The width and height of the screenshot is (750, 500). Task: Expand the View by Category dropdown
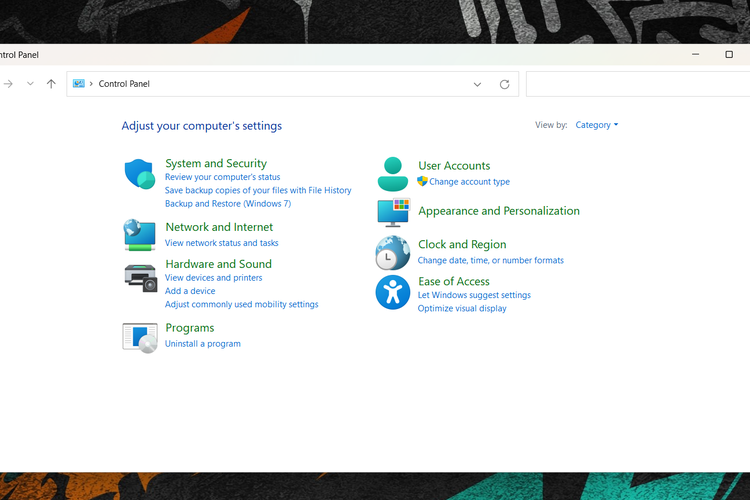(x=597, y=125)
